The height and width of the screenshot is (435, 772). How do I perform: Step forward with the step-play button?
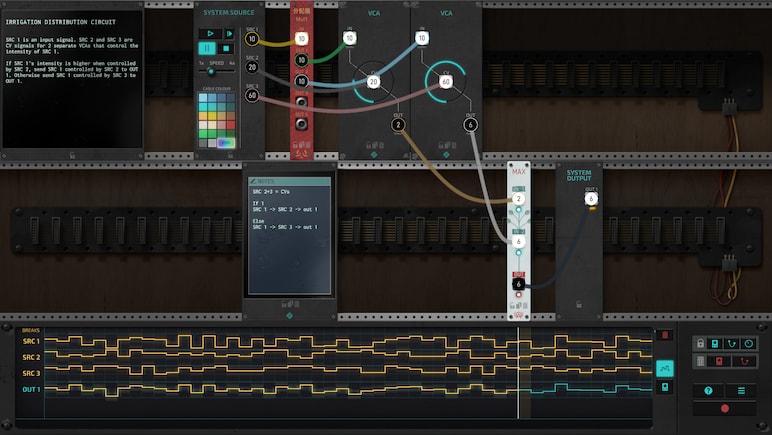[x=229, y=33]
